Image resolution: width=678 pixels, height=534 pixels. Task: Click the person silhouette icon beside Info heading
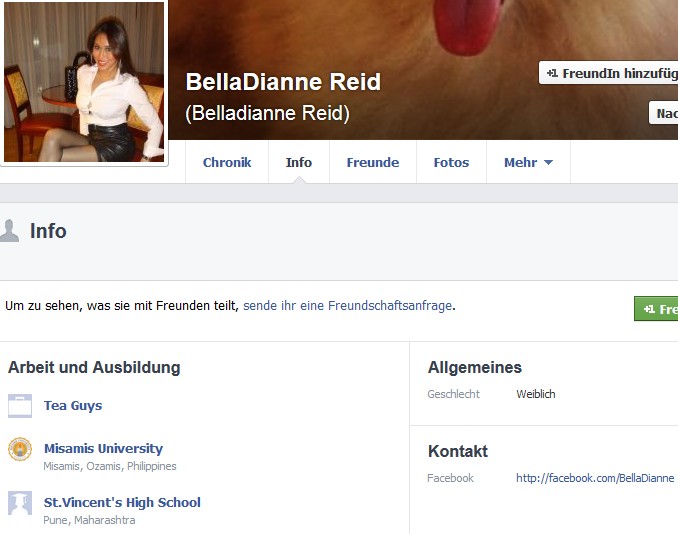[9, 230]
